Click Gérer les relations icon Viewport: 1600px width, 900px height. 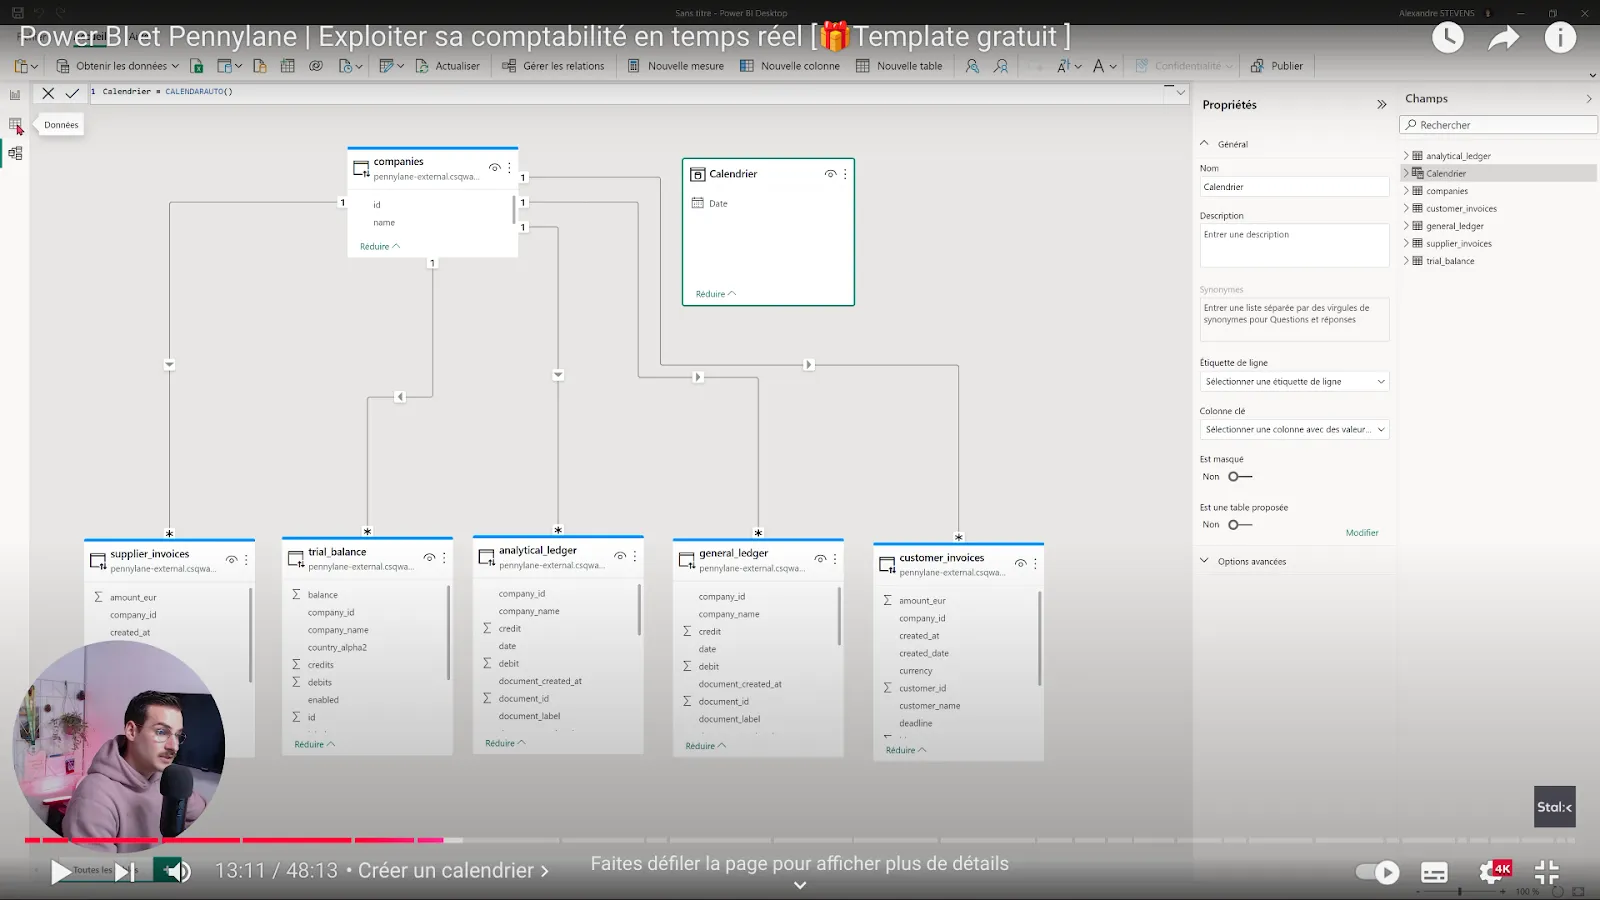tap(510, 66)
